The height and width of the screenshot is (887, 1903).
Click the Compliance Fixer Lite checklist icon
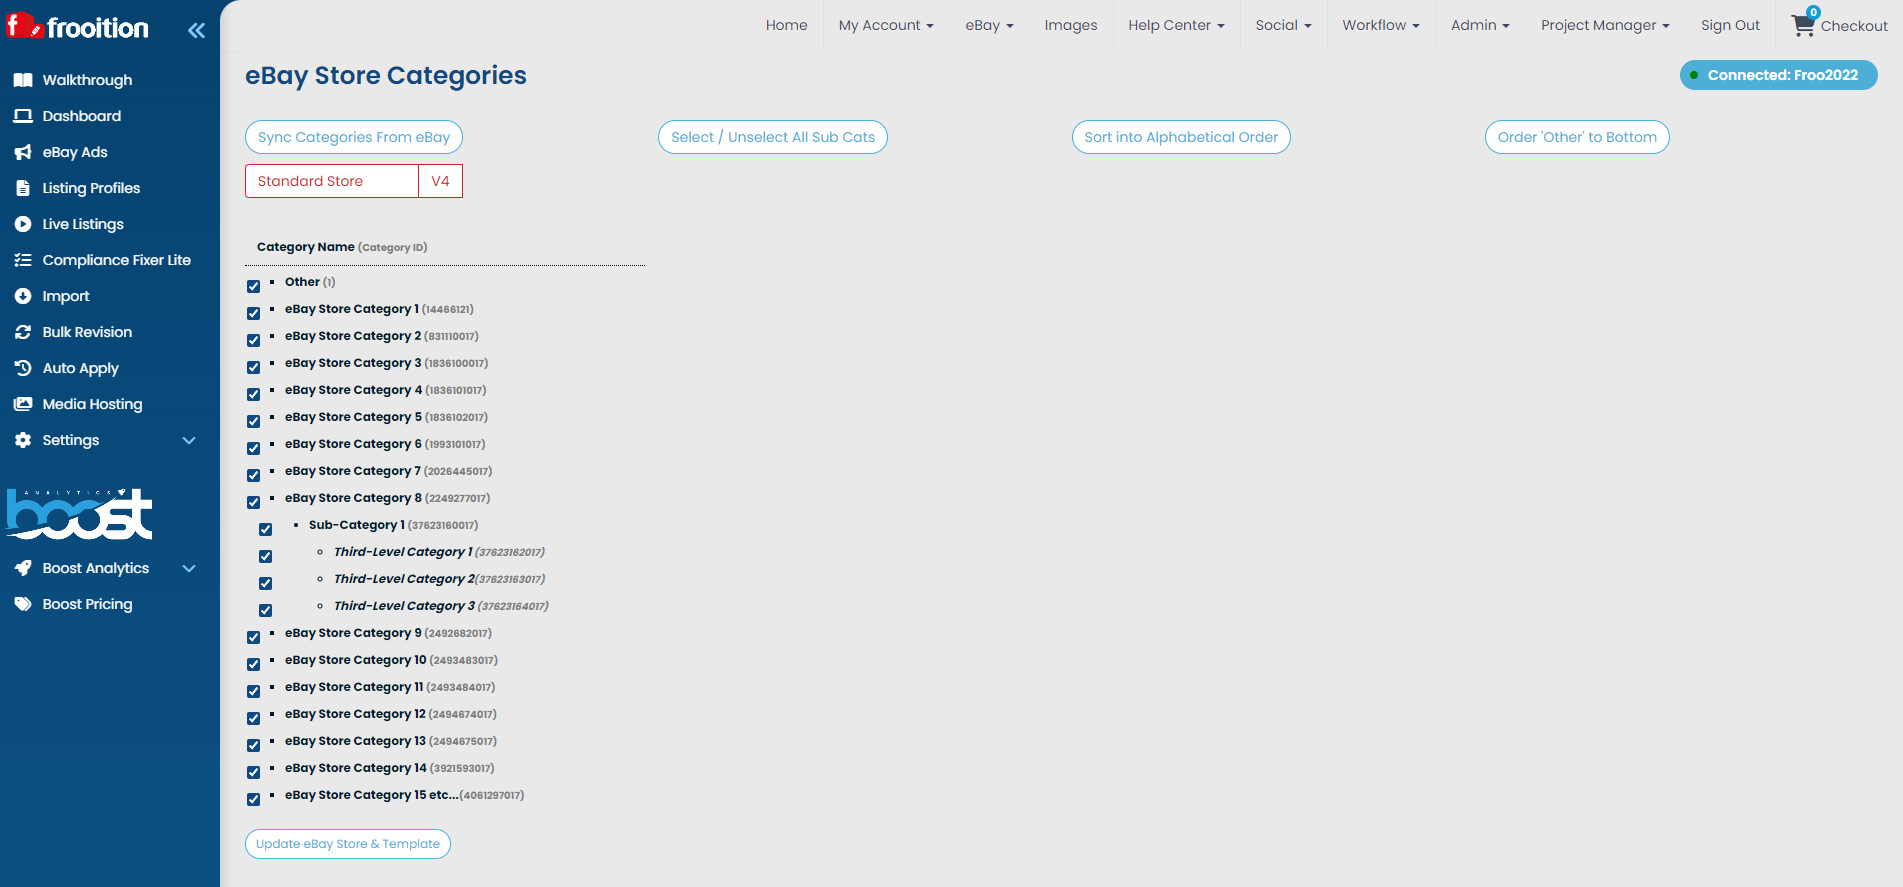click(23, 260)
